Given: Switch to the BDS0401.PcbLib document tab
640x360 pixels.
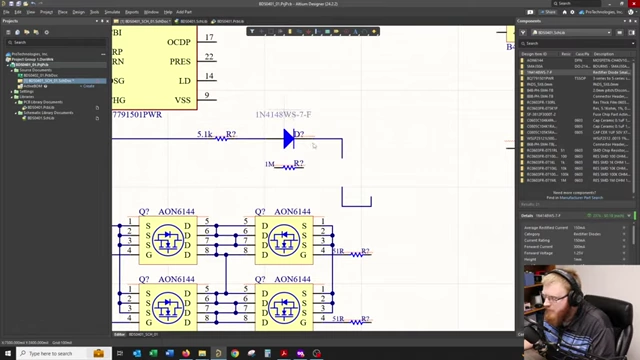Looking at the screenshot, I should [228, 21].
